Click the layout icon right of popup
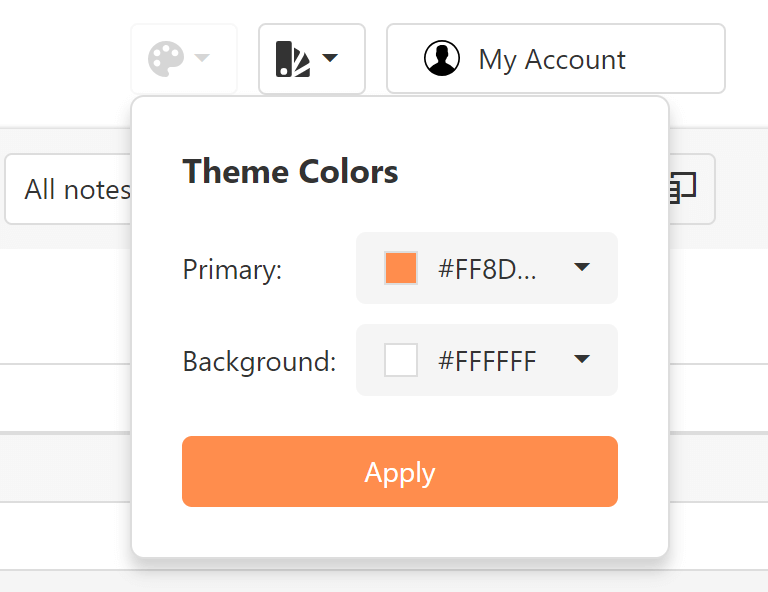This screenshot has height=592, width=768. tap(683, 188)
